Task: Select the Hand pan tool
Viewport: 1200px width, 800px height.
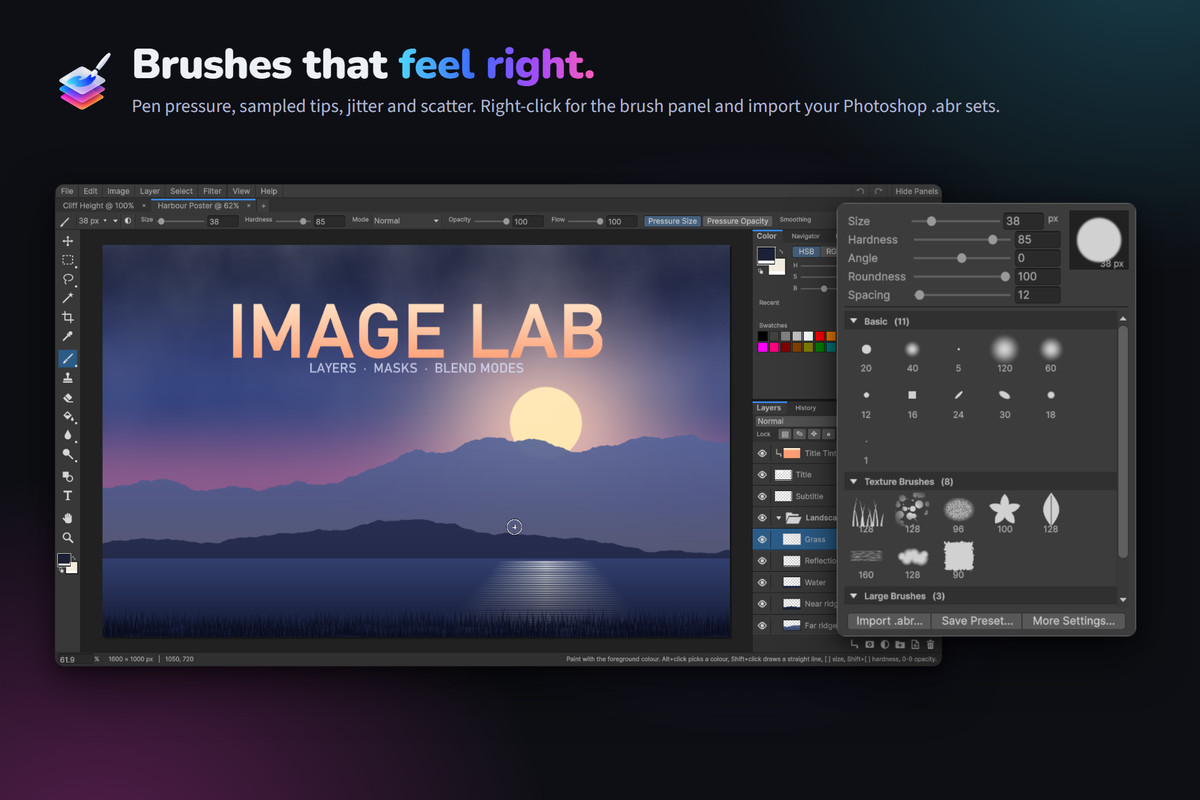Action: [68, 517]
